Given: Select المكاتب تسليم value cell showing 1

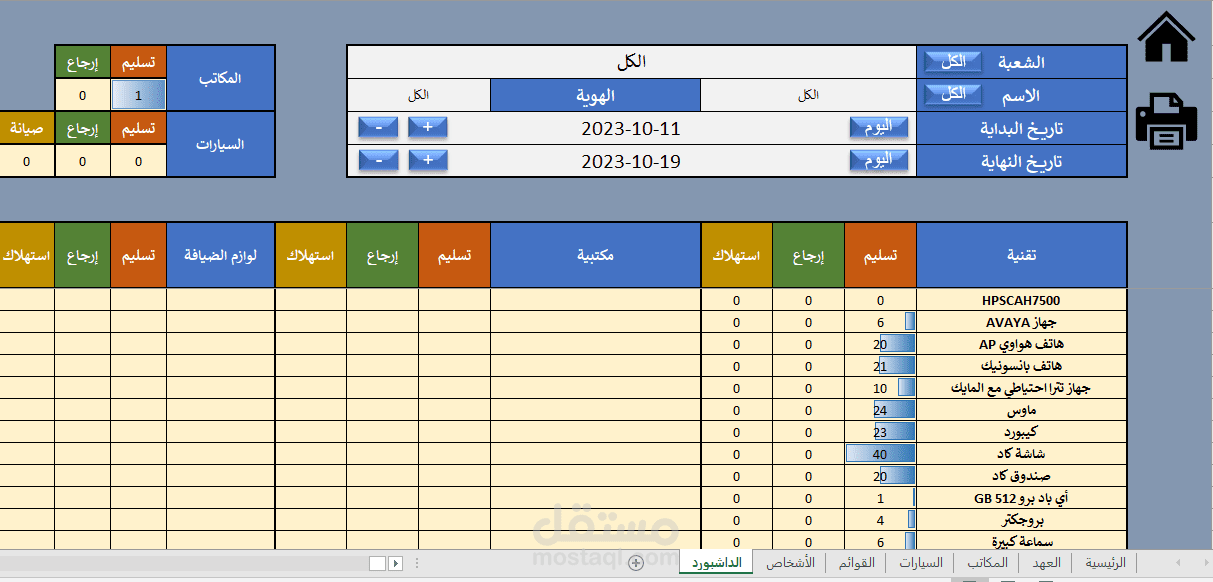Looking at the screenshot, I should point(138,95).
